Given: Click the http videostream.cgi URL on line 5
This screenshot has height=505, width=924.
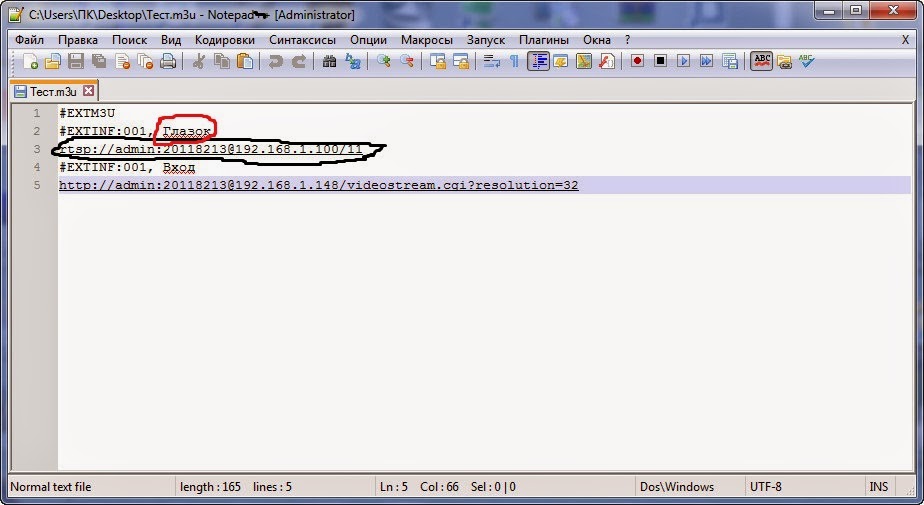Looking at the screenshot, I should pyautogui.click(x=319, y=185).
